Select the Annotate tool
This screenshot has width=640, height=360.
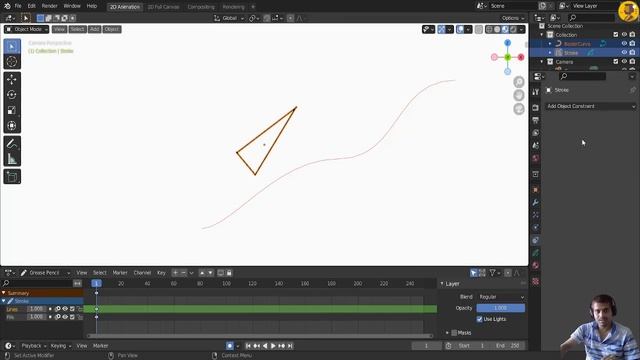[x=12, y=144]
